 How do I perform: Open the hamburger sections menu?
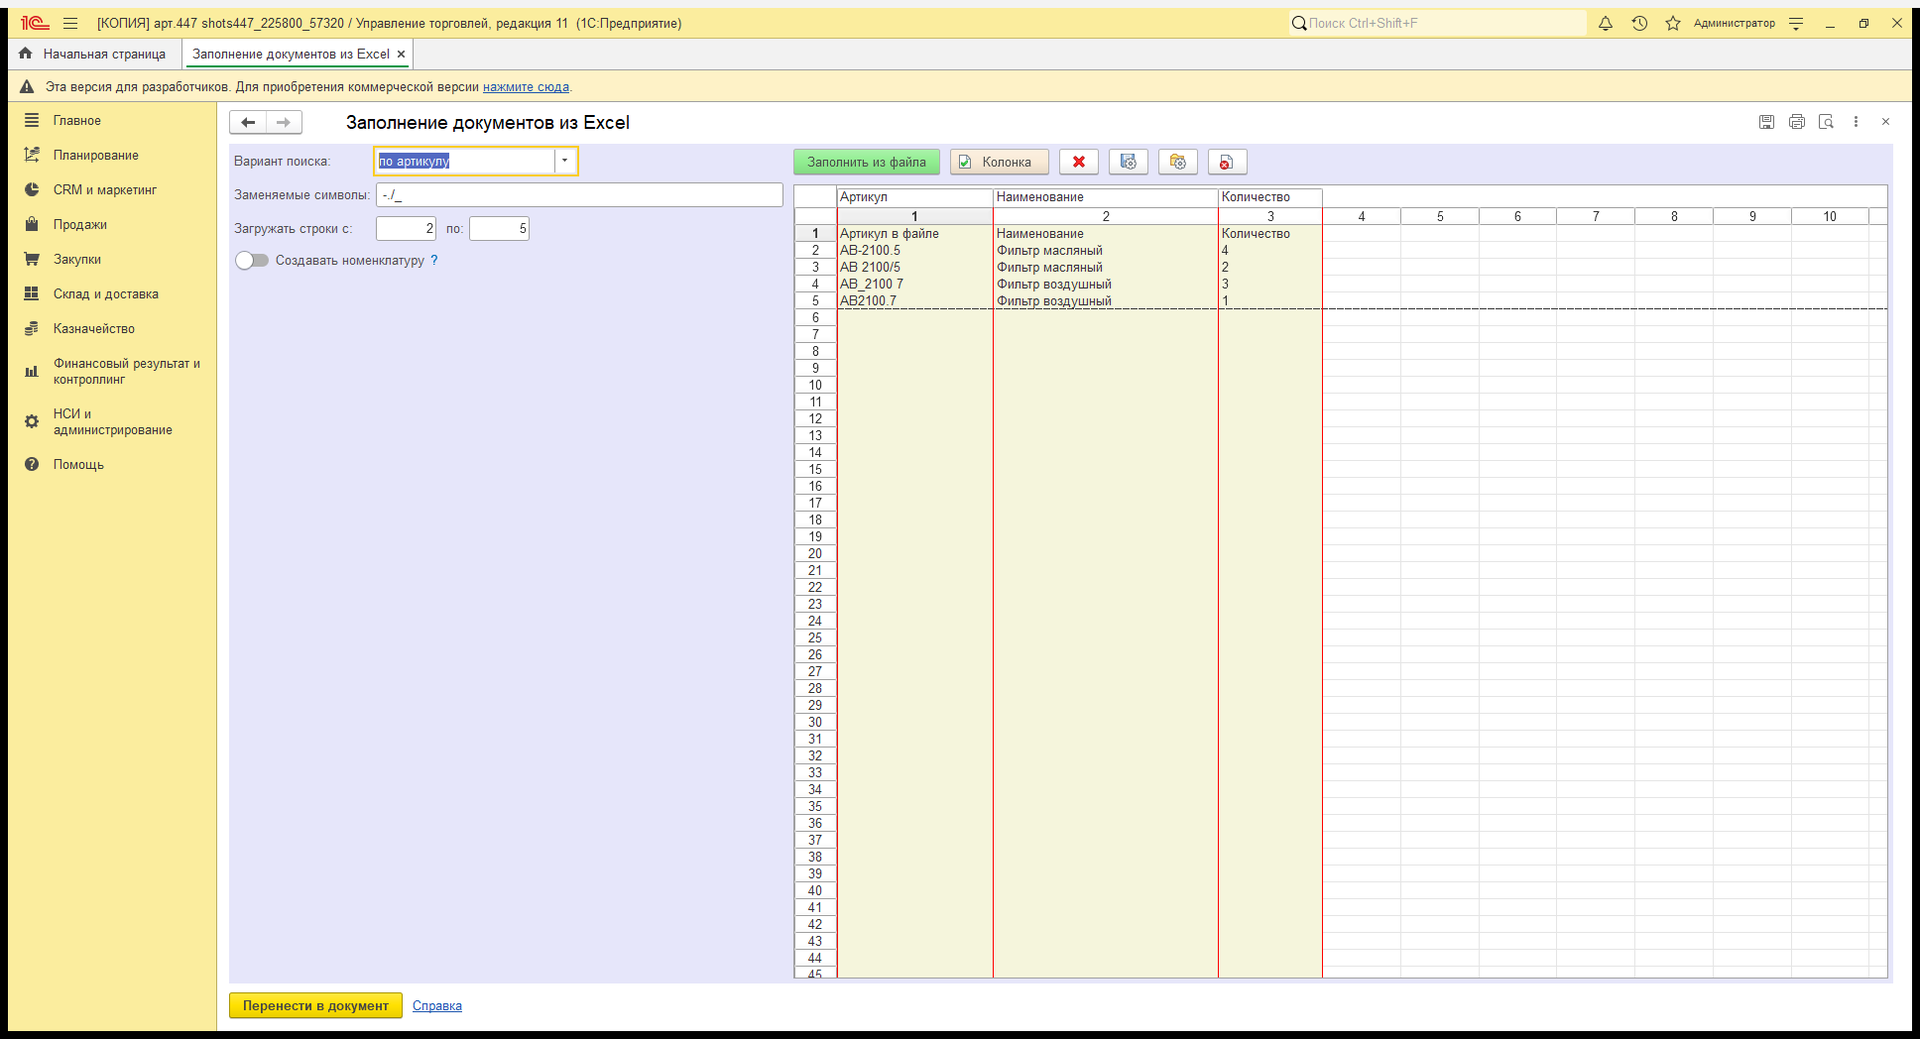[70, 23]
